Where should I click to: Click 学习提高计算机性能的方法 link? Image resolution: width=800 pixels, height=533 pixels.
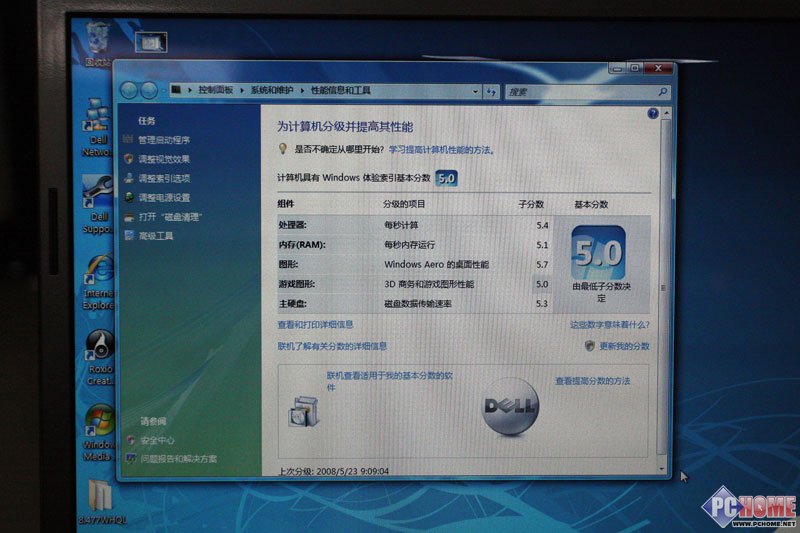pos(441,150)
